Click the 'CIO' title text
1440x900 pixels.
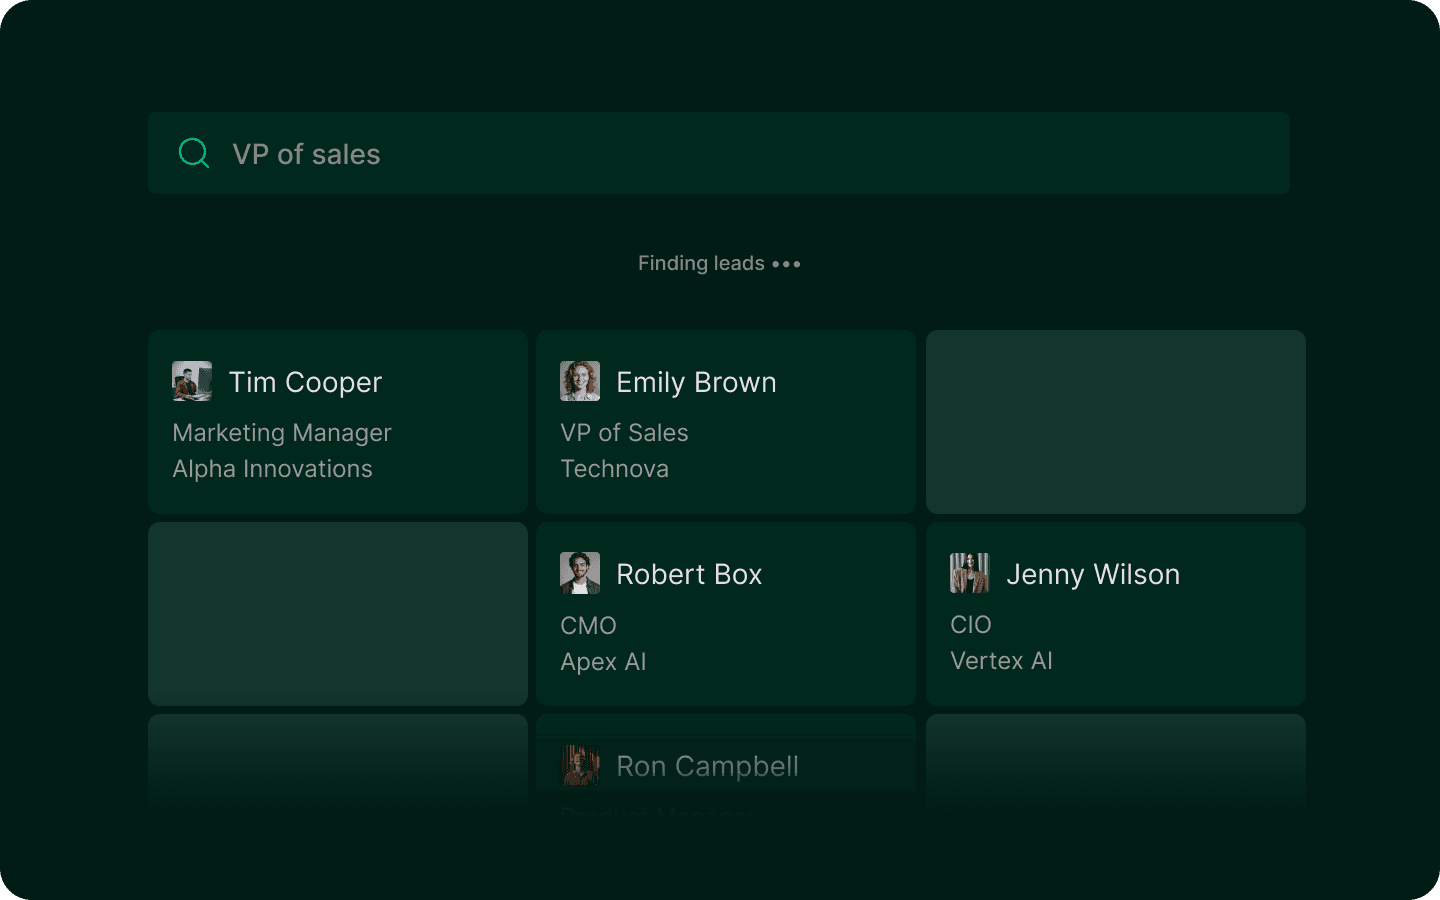pos(970,625)
